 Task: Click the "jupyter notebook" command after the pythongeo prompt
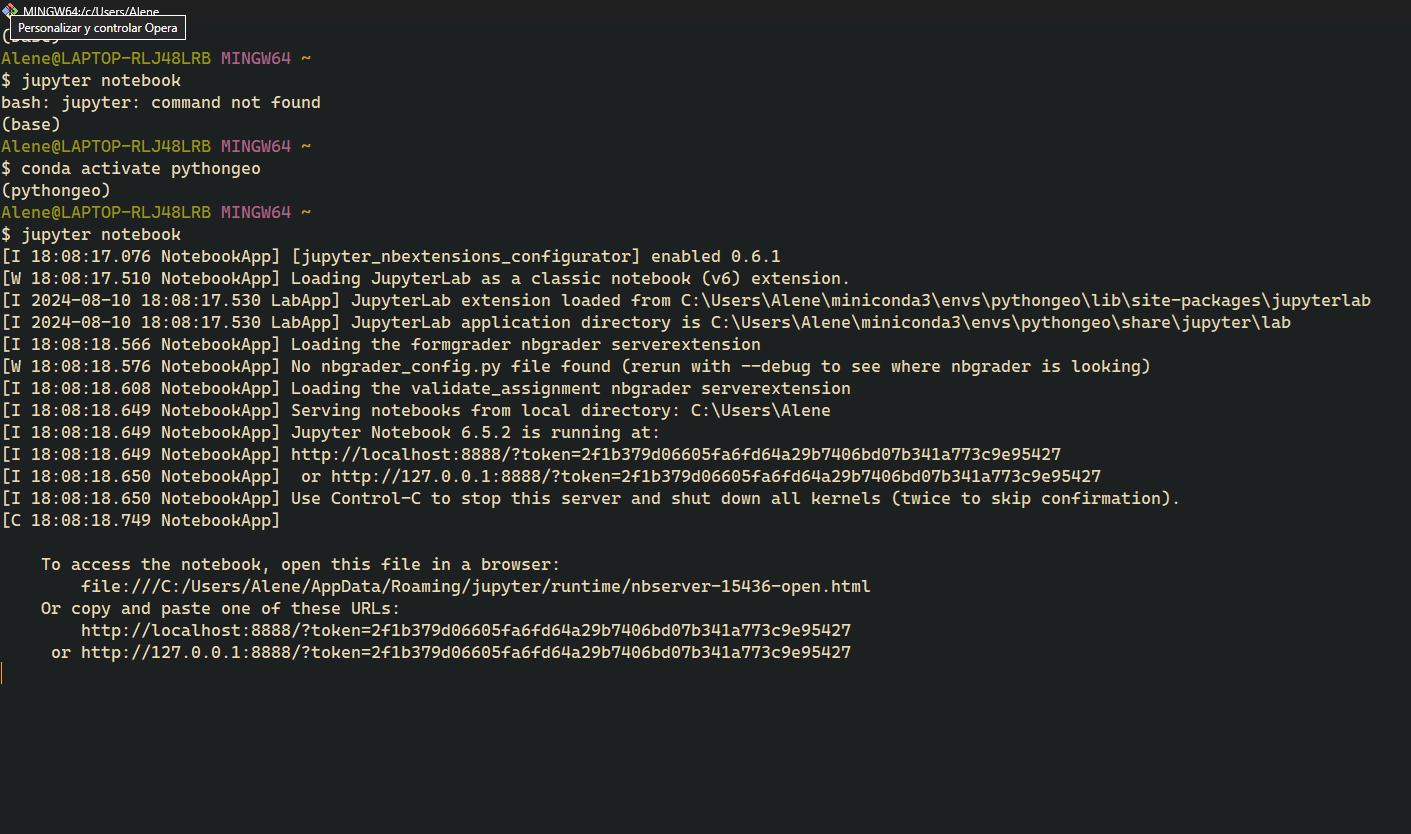coord(100,234)
